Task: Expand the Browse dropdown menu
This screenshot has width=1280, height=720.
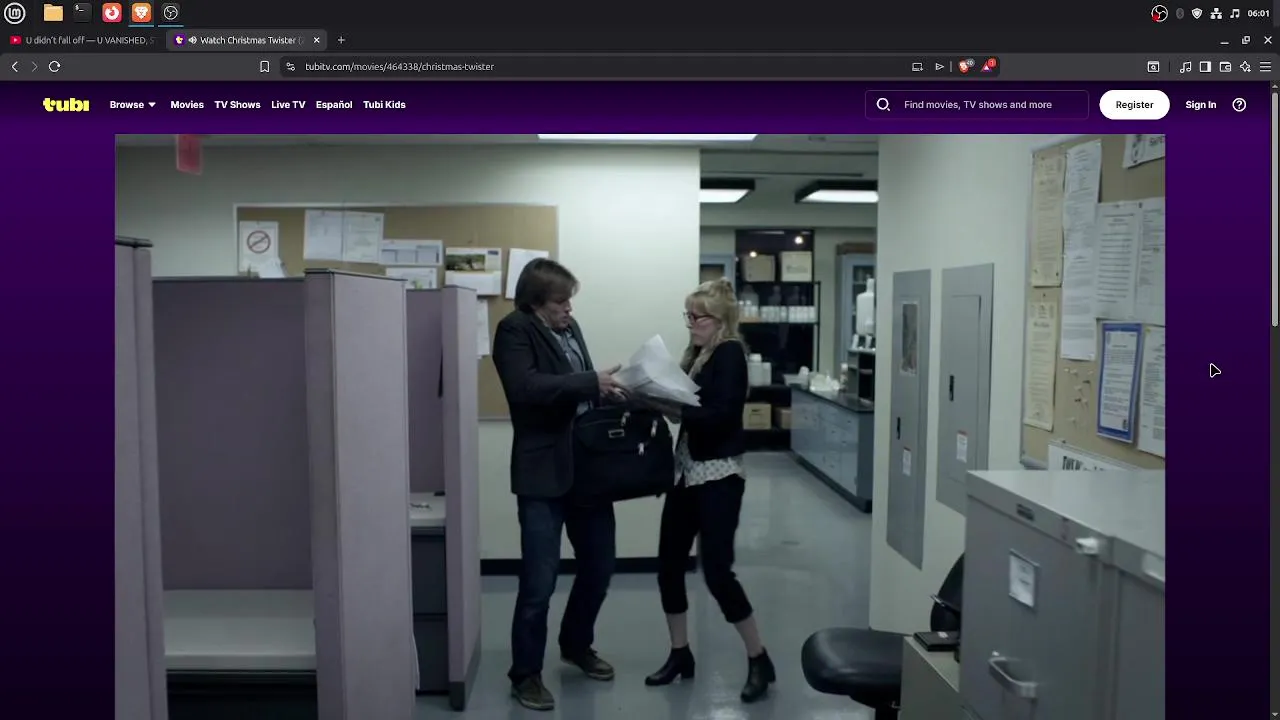Action: pyautogui.click(x=132, y=104)
